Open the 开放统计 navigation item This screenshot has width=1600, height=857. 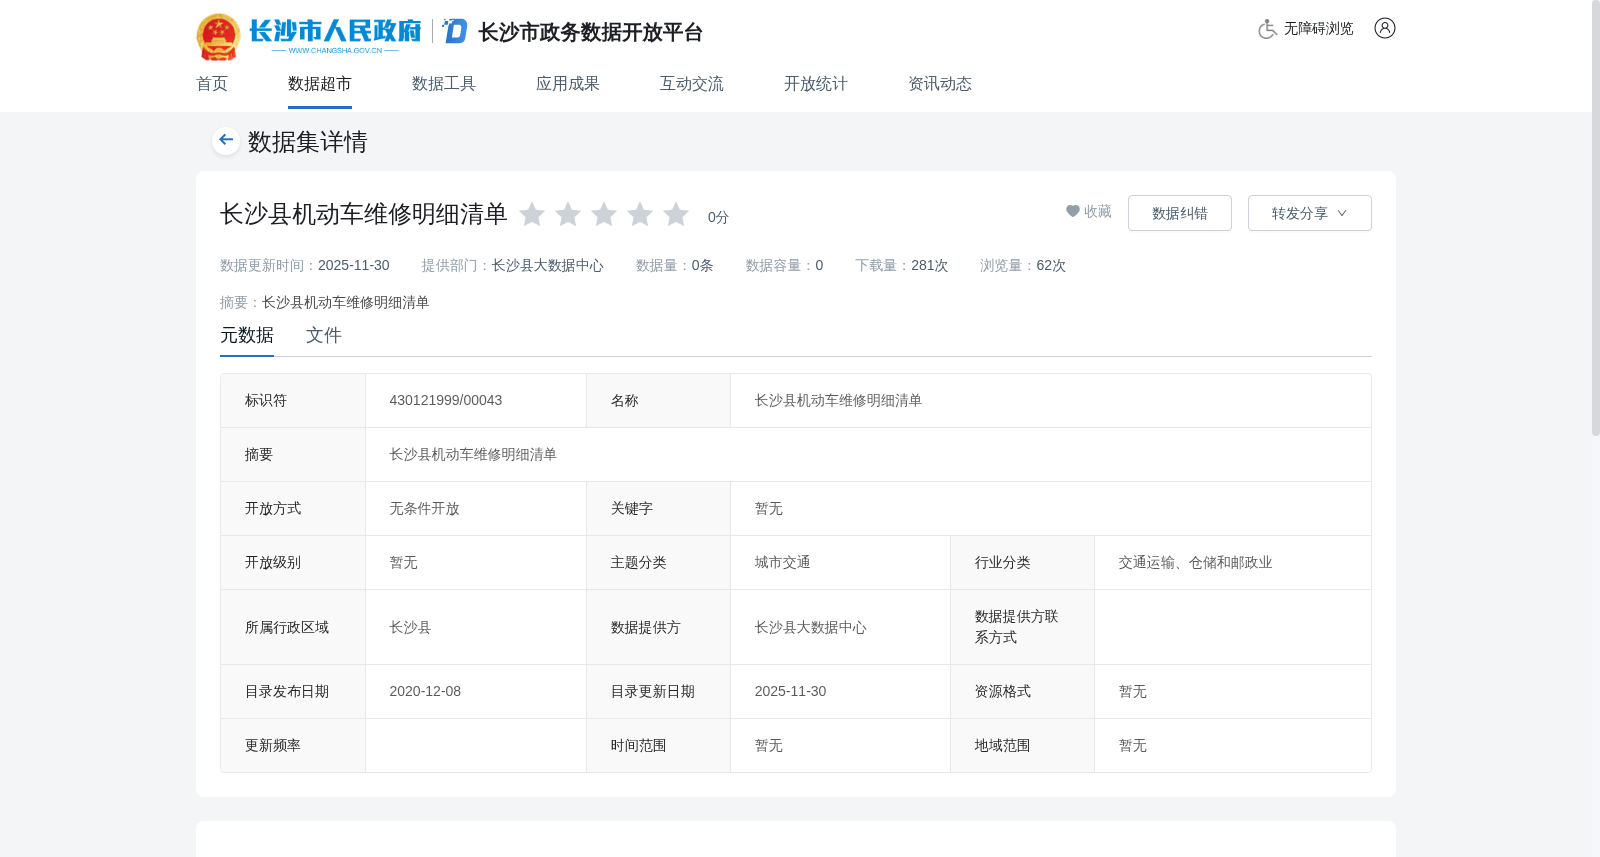pos(816,84)
